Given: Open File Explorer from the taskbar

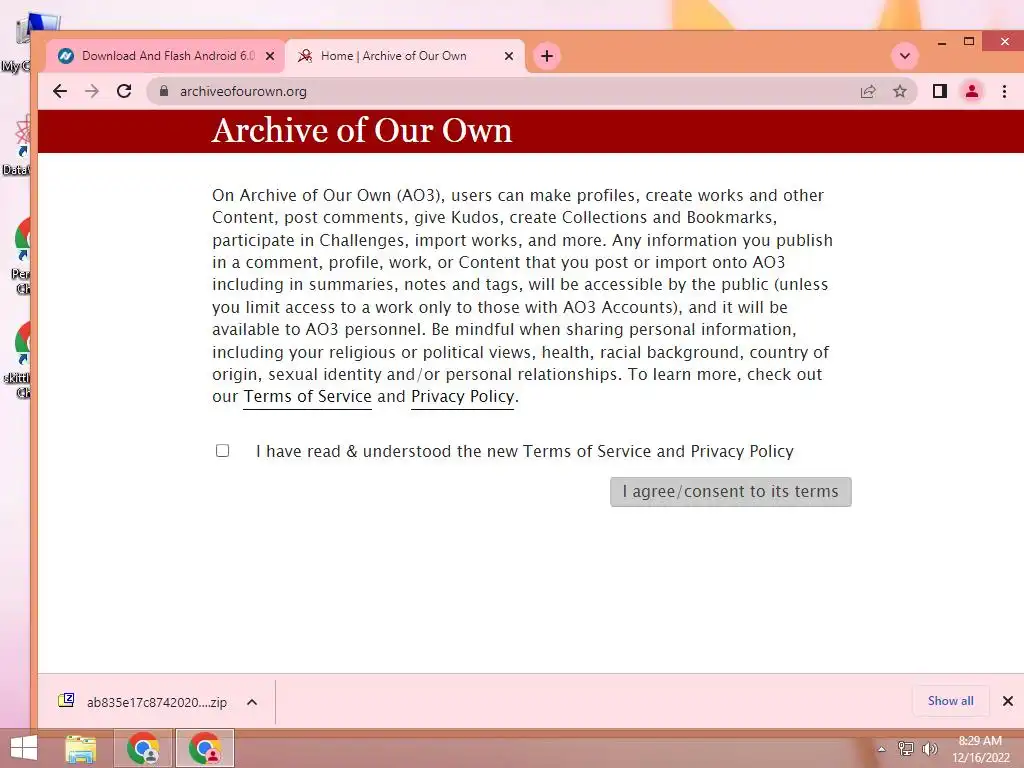Looking at the screenshot, I should point(81,748).
